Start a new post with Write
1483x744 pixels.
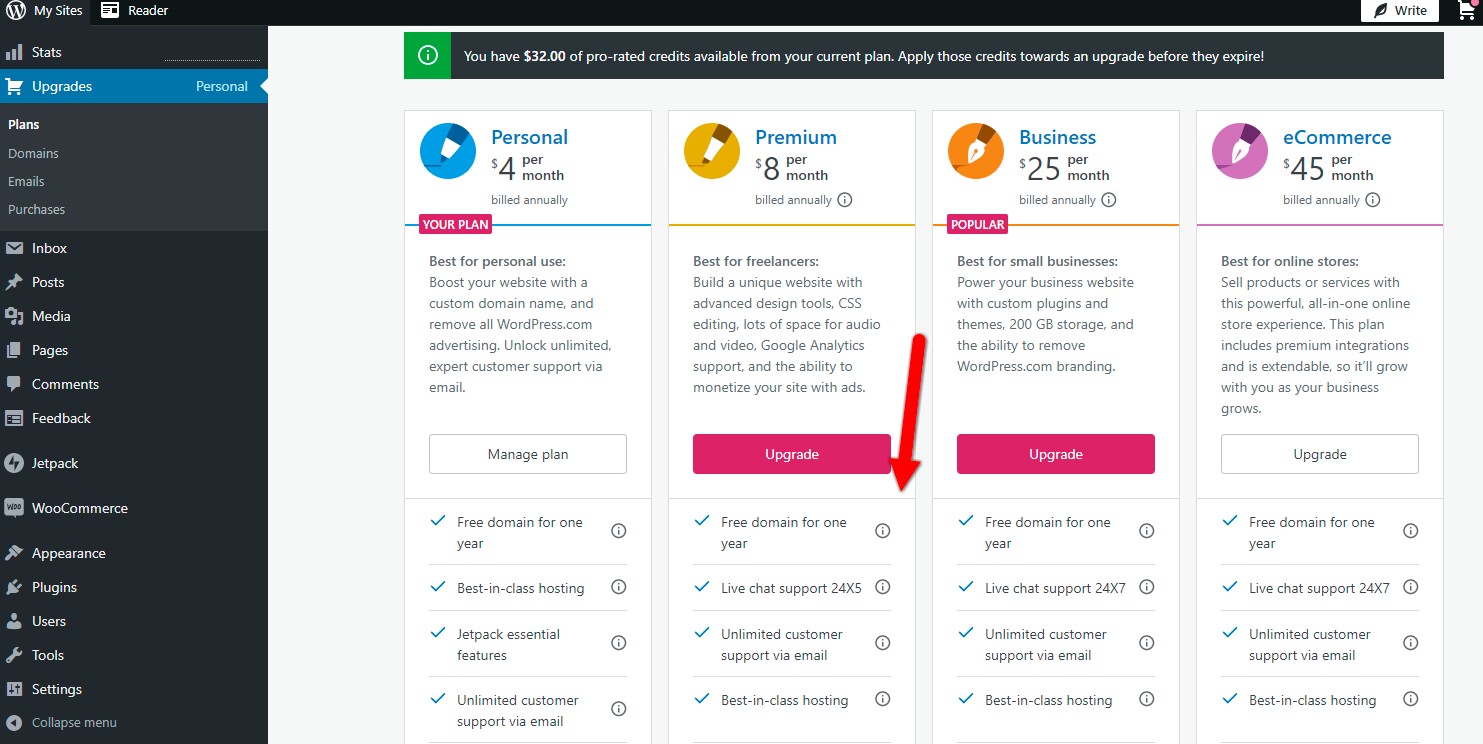(x=1399, y=10)
